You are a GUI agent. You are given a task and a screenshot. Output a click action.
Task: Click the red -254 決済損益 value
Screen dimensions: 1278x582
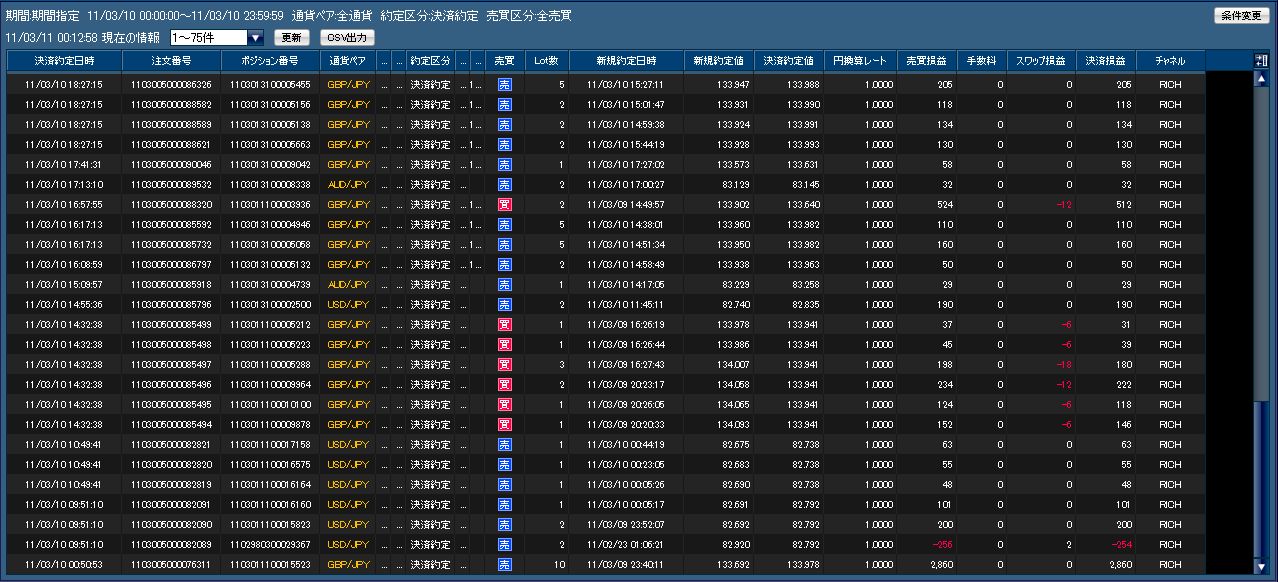1119,544
